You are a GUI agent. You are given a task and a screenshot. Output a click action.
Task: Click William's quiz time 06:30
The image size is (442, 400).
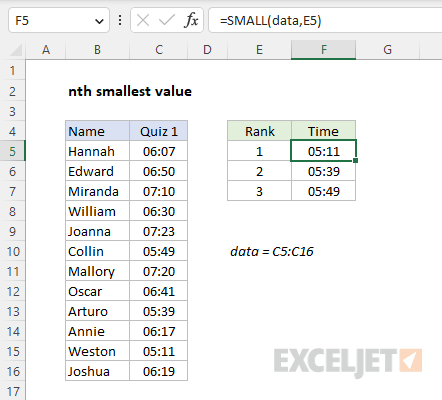[x=159, y=211]
